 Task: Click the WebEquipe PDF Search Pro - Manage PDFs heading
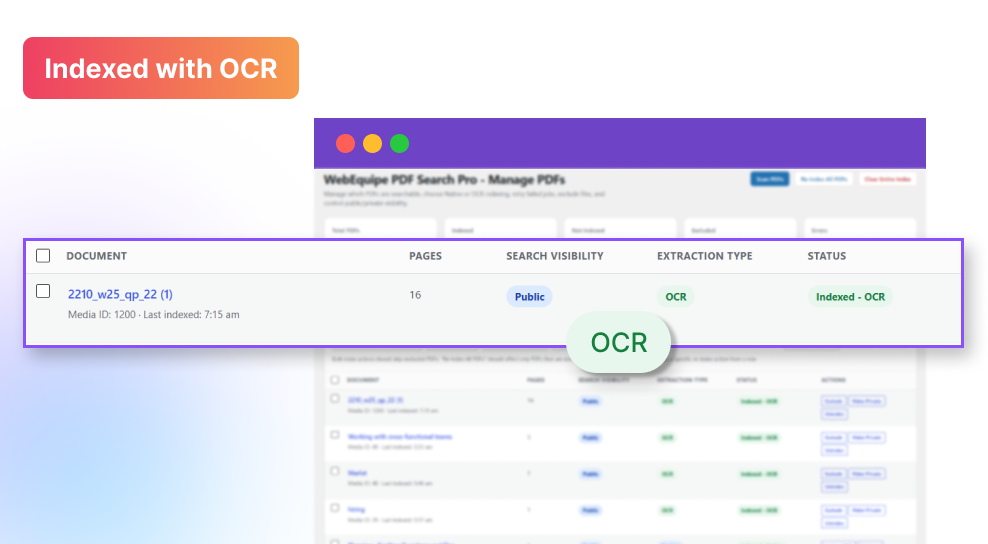click(x=444, y=180)
